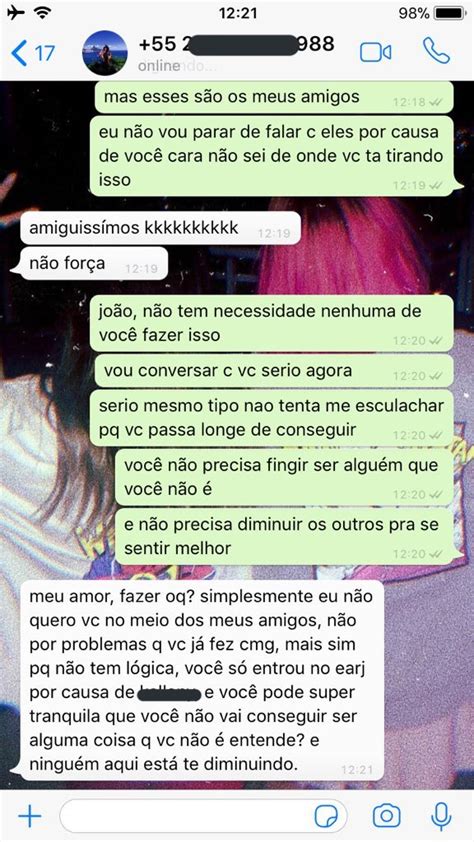
Task: Open contact's profile picture
Action: click(x=105, y=53)
